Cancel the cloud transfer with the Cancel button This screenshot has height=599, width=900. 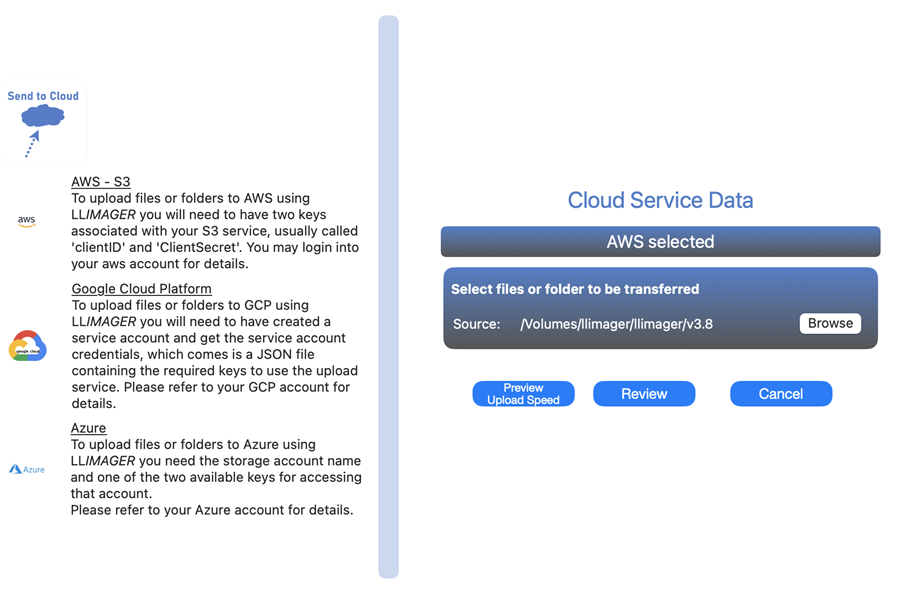point(780,393)
